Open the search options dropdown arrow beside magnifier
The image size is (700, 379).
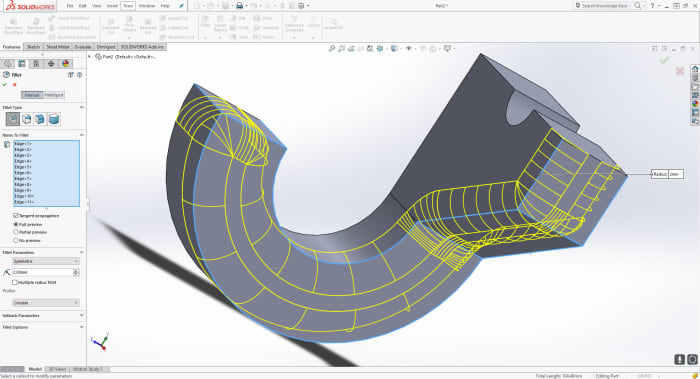644,6
